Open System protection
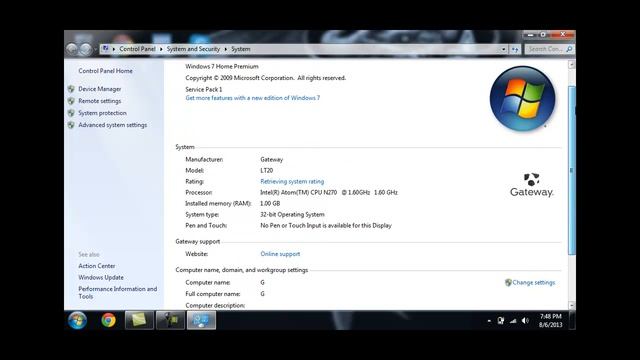 [x=102, y=113]
